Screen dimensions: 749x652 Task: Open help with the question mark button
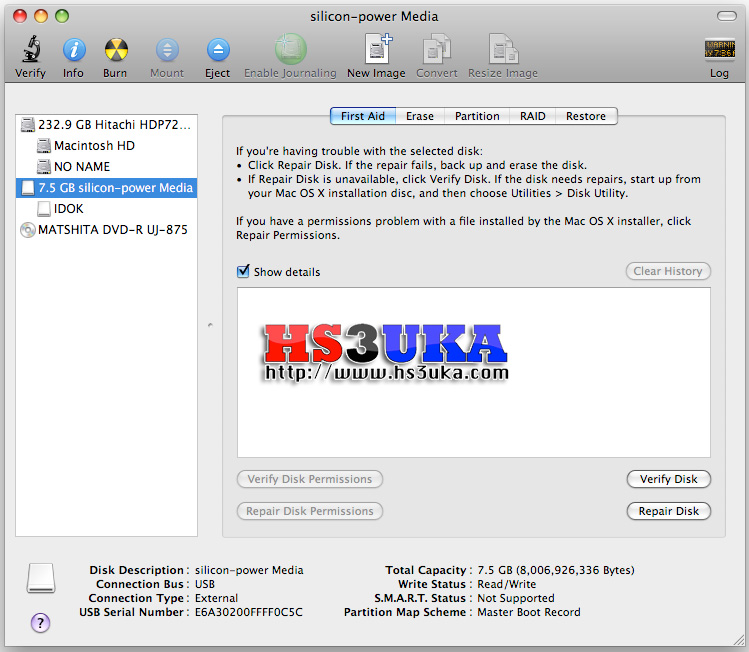click(41, 623)
